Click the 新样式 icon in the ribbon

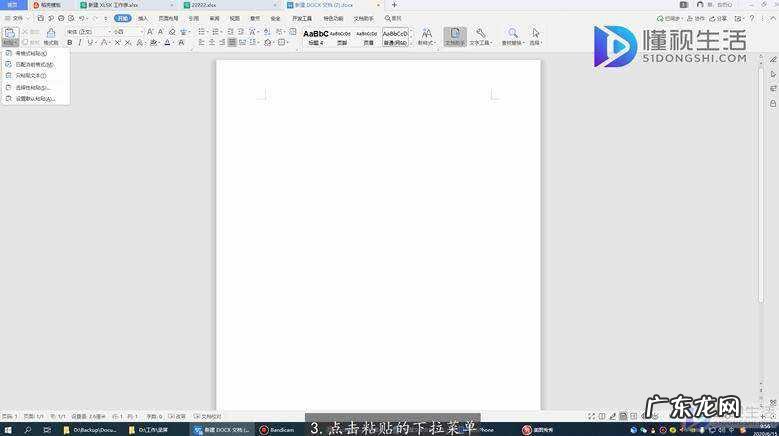click(426, 37)
